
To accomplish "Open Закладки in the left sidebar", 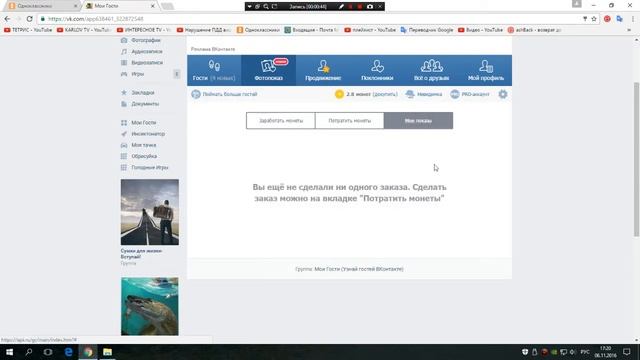I will (138, 93).
